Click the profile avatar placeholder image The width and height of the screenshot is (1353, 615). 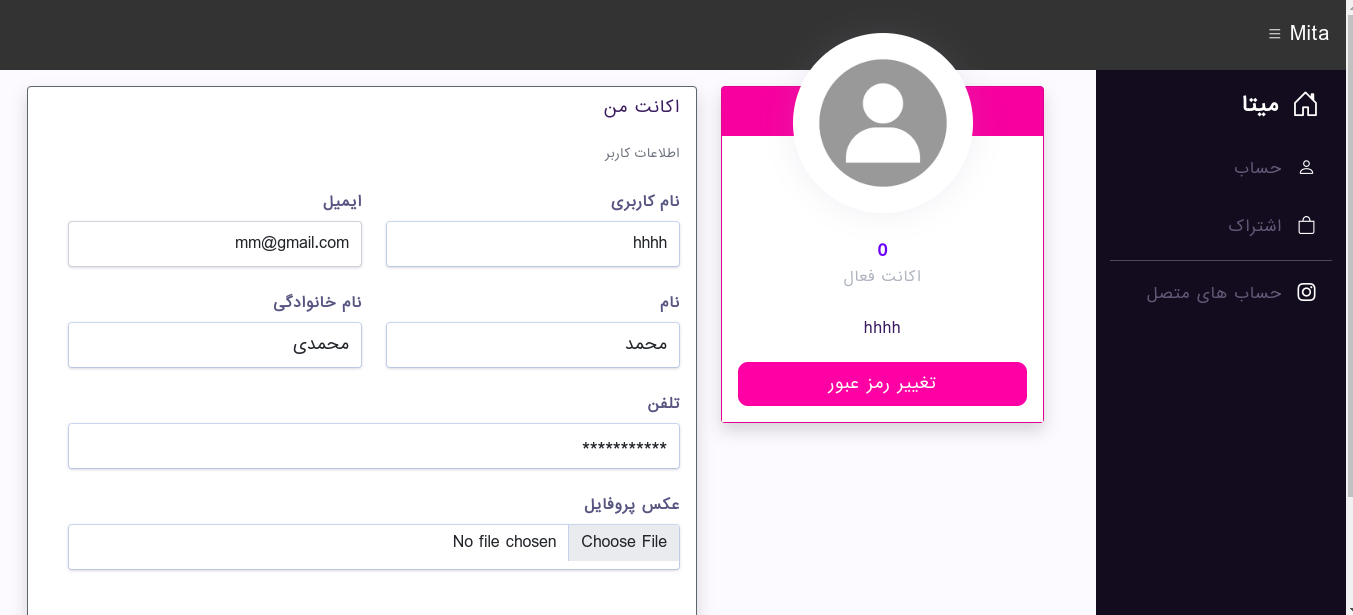click(x=883, y=123)
